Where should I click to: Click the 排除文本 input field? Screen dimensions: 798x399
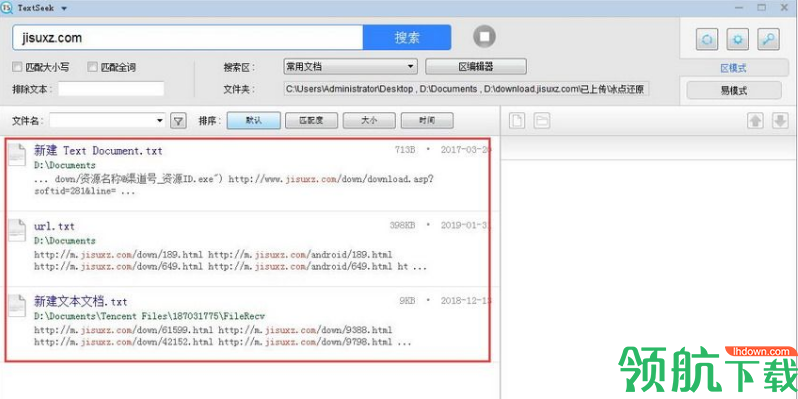[x=111, y=89]
